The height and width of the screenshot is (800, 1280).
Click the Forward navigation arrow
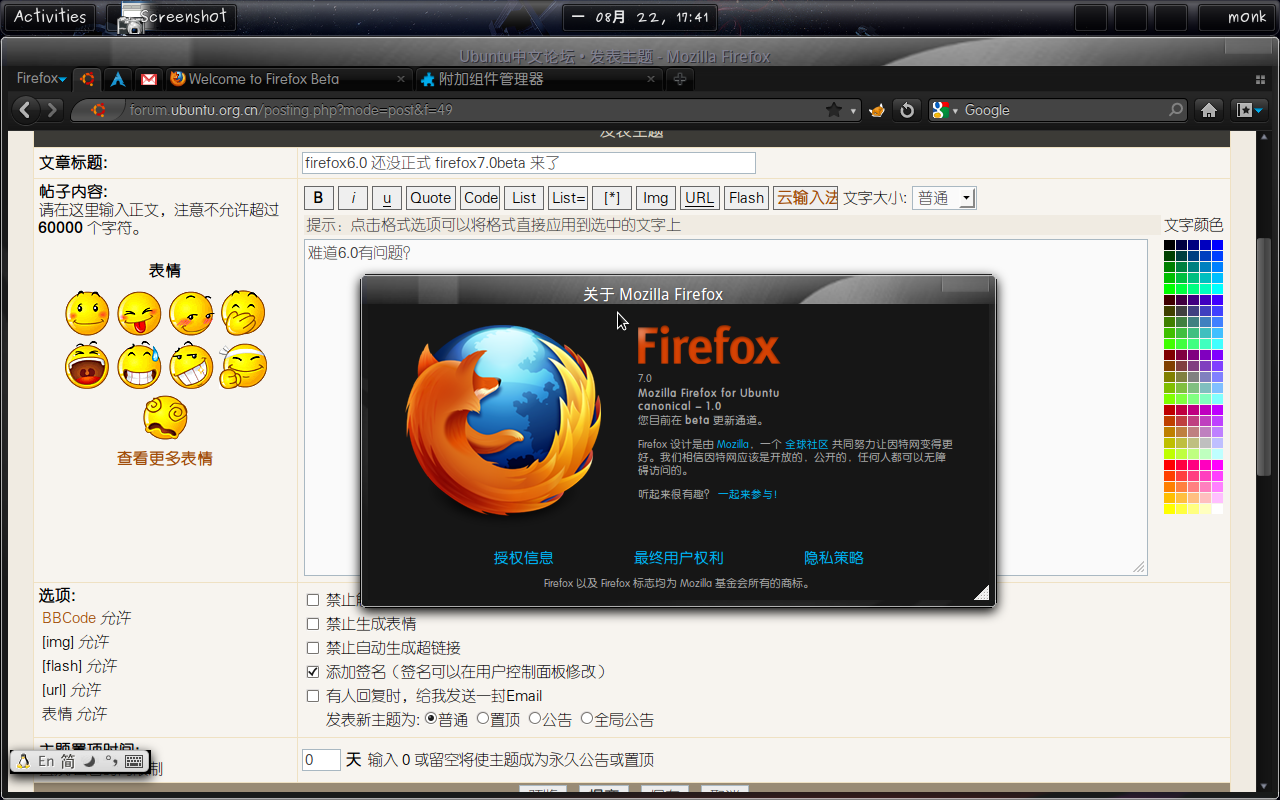coord(52,110)
